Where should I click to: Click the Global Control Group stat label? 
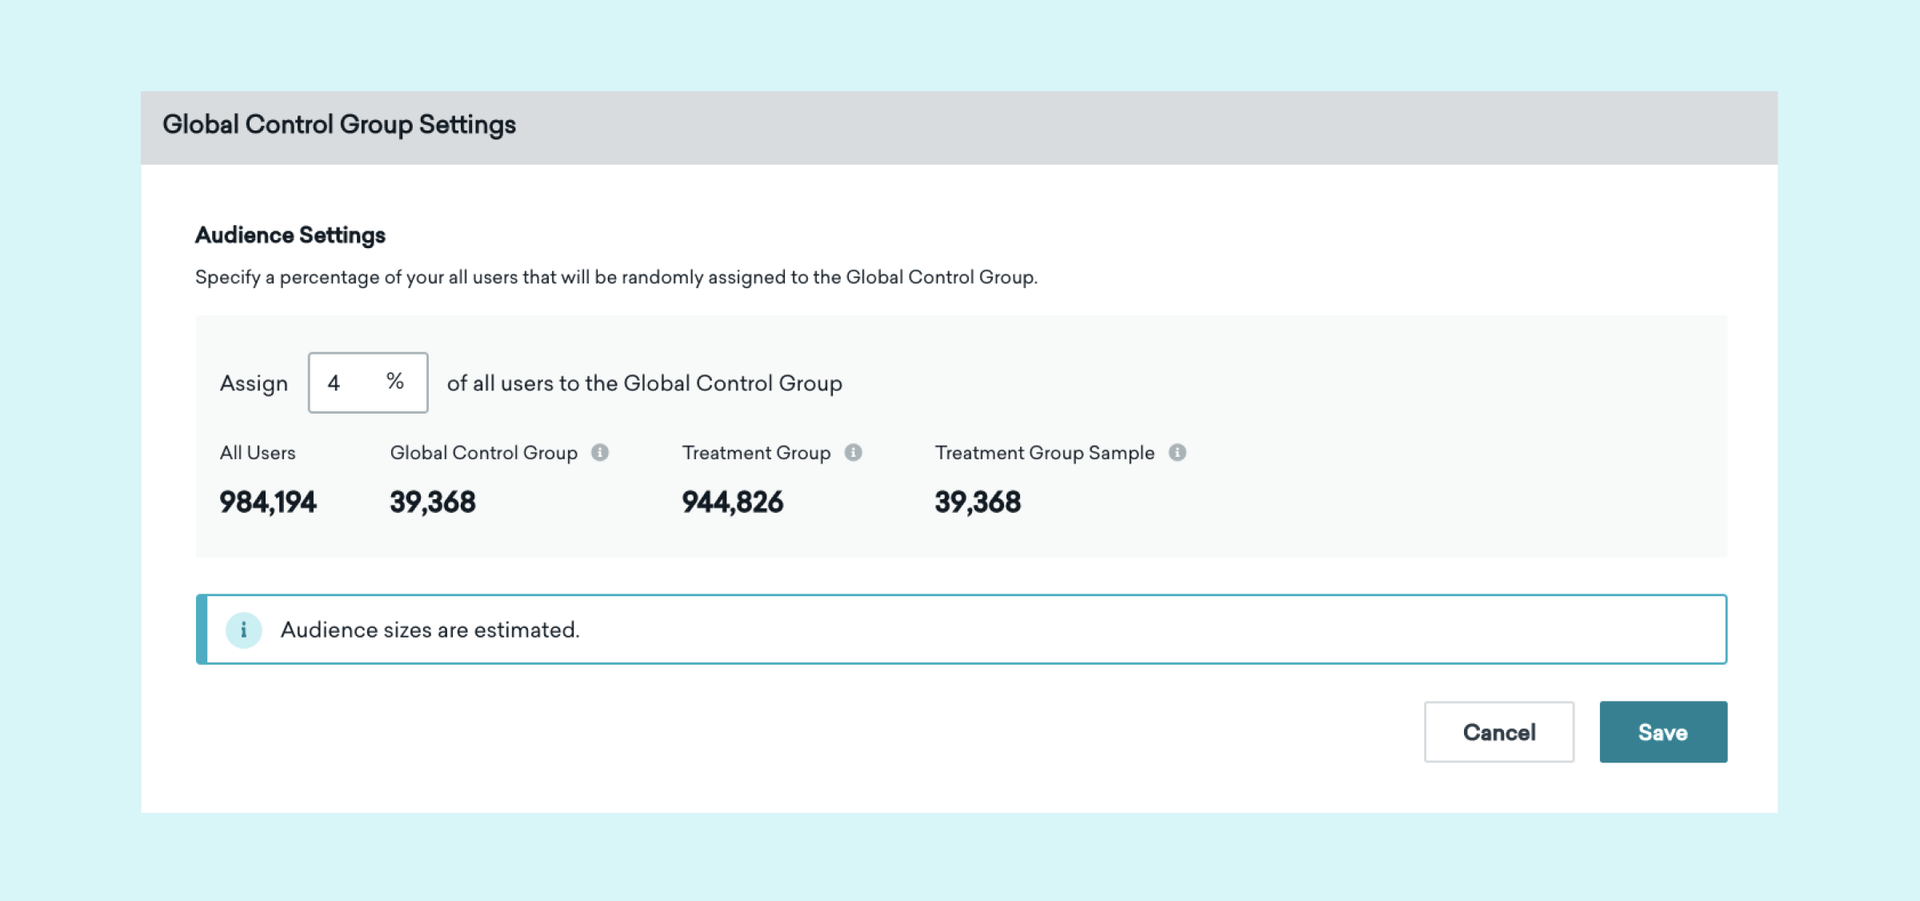(484, 453)
